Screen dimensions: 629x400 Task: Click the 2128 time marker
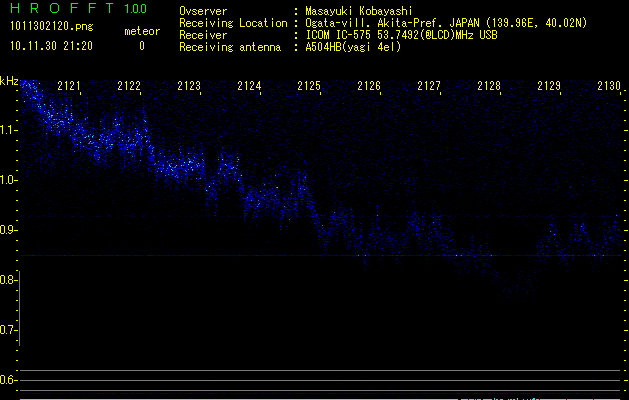click(x=489, y=86)
